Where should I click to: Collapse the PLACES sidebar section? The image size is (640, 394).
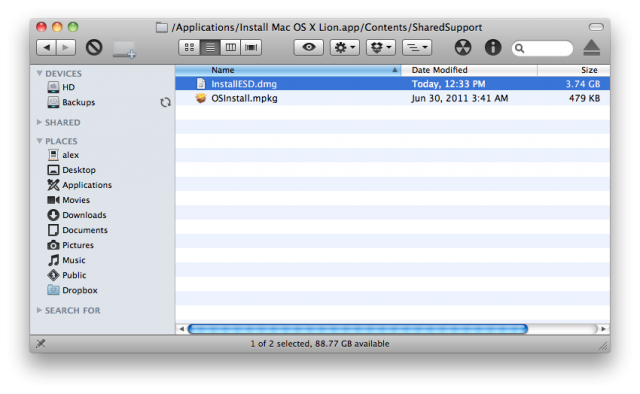click(x=39, y=141)
